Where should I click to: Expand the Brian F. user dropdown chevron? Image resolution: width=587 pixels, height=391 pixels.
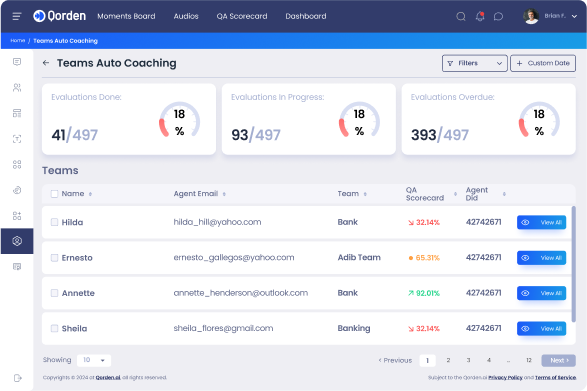click(574, 16)
